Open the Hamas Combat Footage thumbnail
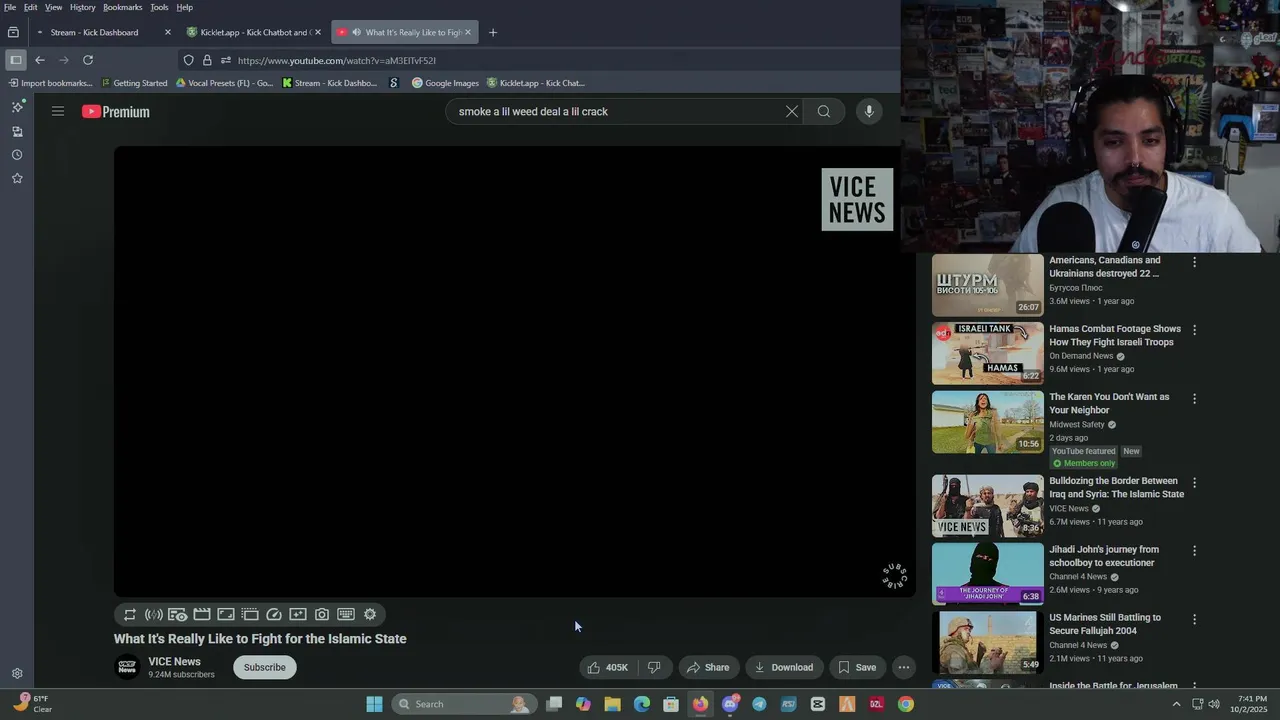This screenshot has height=720, width=1280. [988, 353]
